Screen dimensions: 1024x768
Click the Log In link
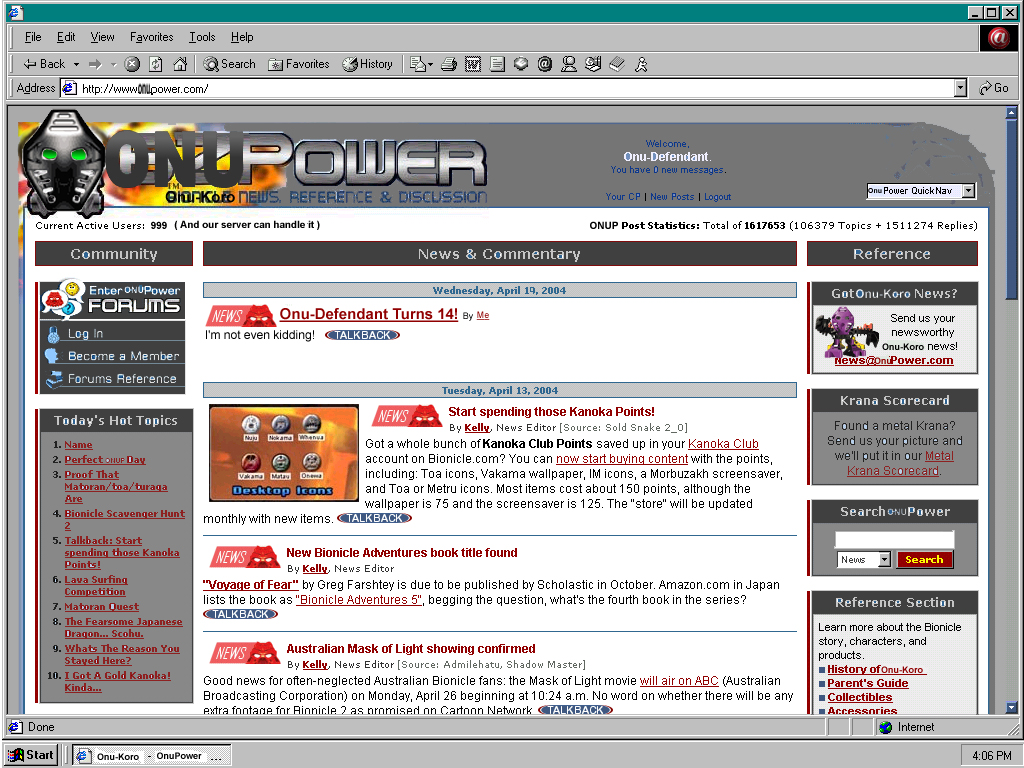[86, 334]
